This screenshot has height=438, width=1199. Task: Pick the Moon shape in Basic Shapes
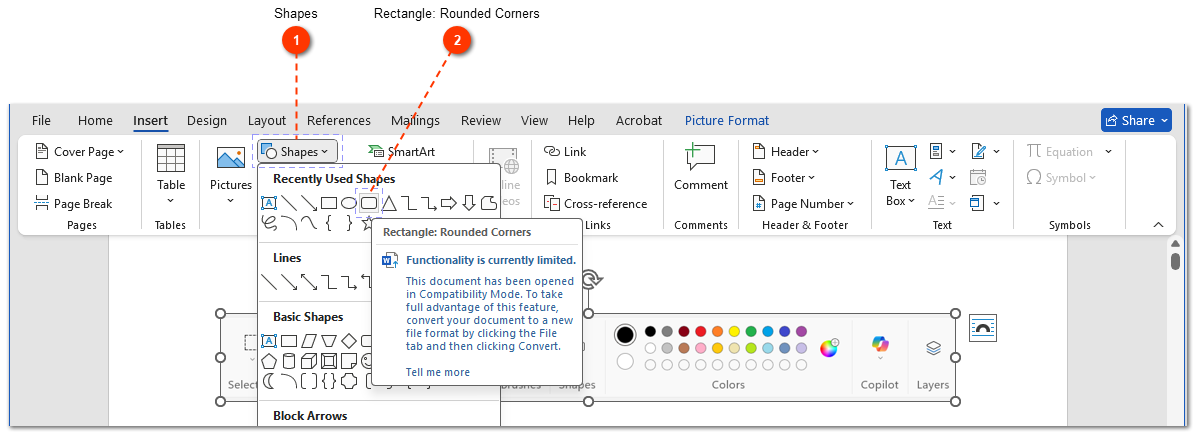[x=269, y=380]
